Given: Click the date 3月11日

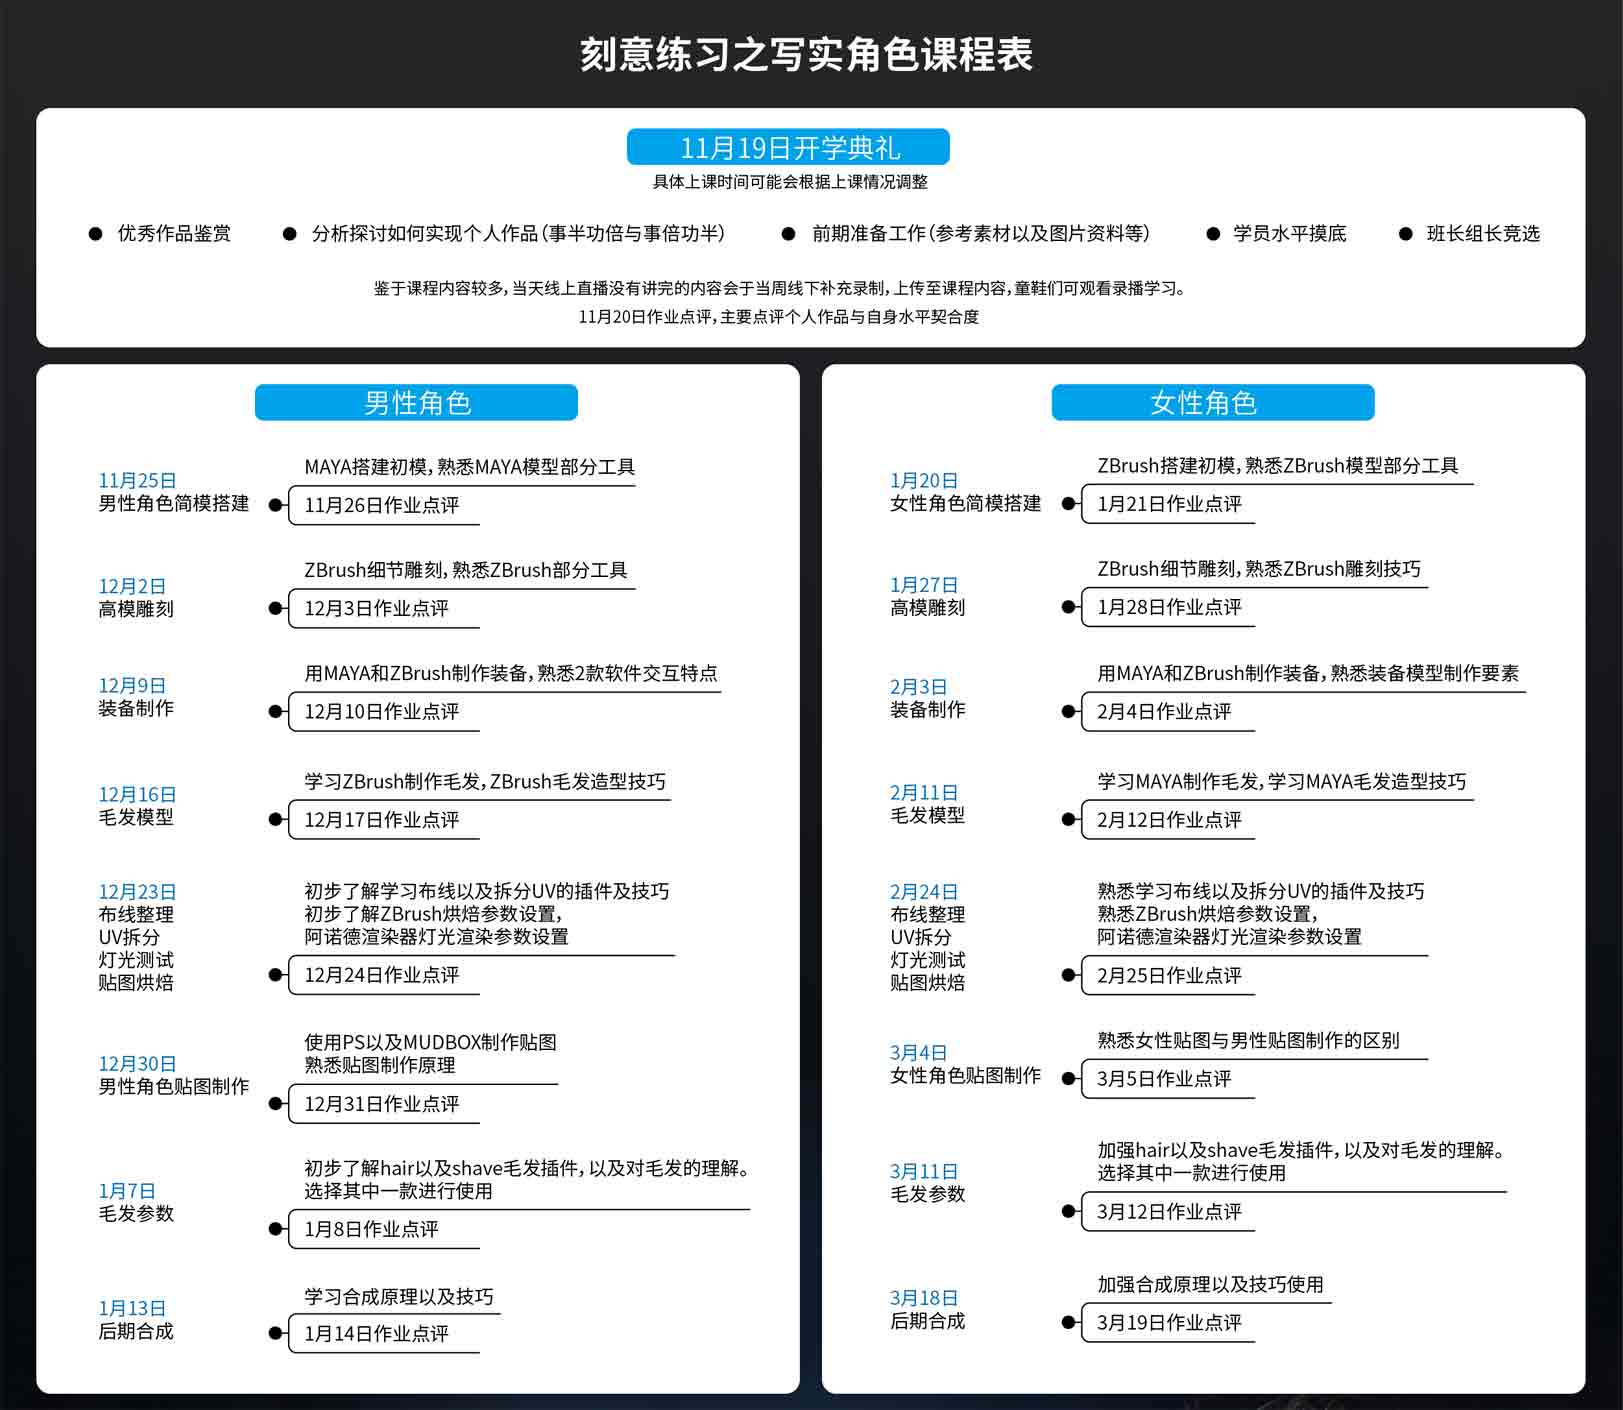Looking at the screenshot, I should pyautogui.click(x=924, y=1171).
